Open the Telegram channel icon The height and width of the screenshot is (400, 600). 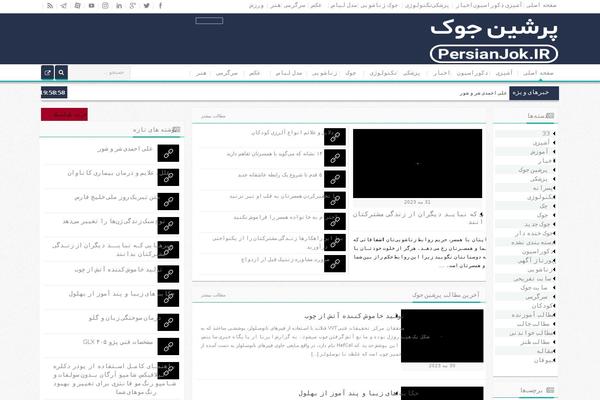coord(64,5)
